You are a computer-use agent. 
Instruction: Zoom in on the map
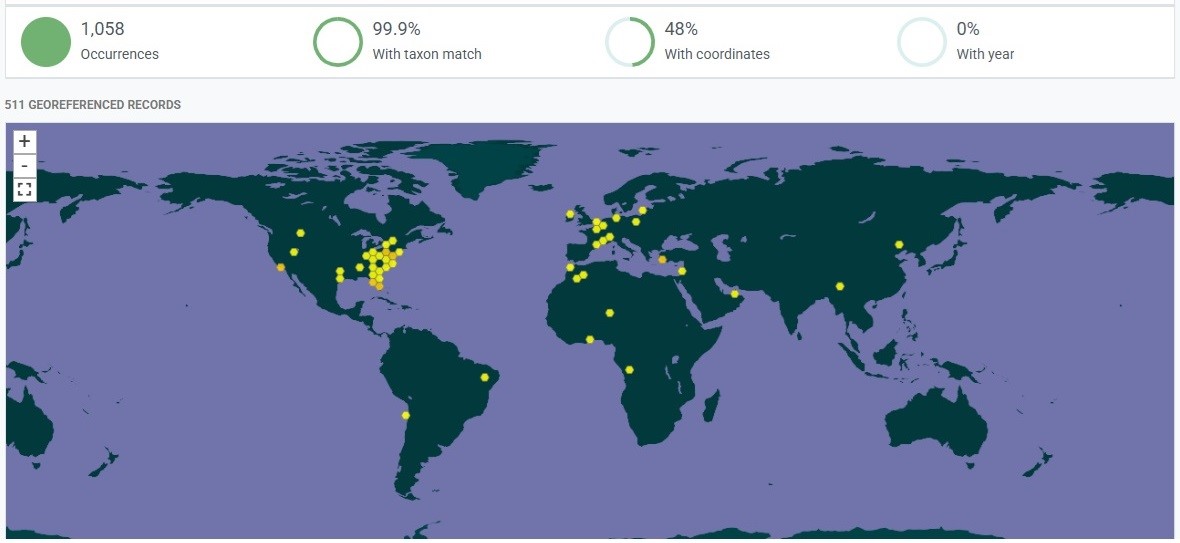click(x=25, y=142)
